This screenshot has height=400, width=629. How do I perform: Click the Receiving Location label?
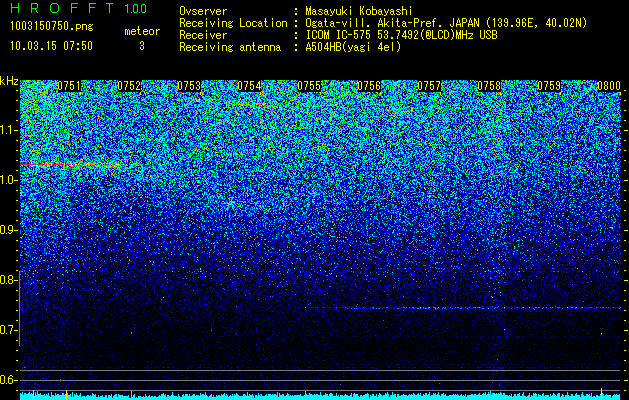coord(233,23)
